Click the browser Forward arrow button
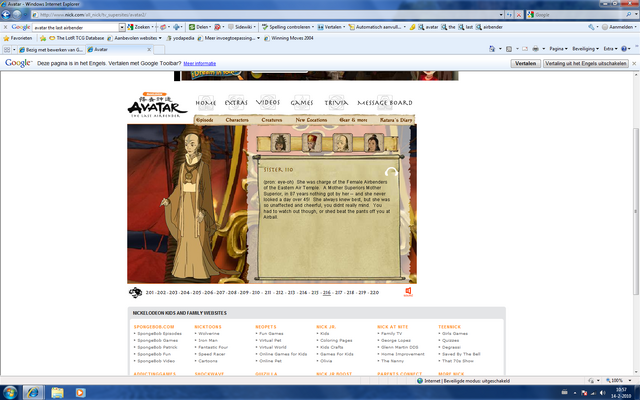This screenshot has width=640, height=400. click(16, 15)
